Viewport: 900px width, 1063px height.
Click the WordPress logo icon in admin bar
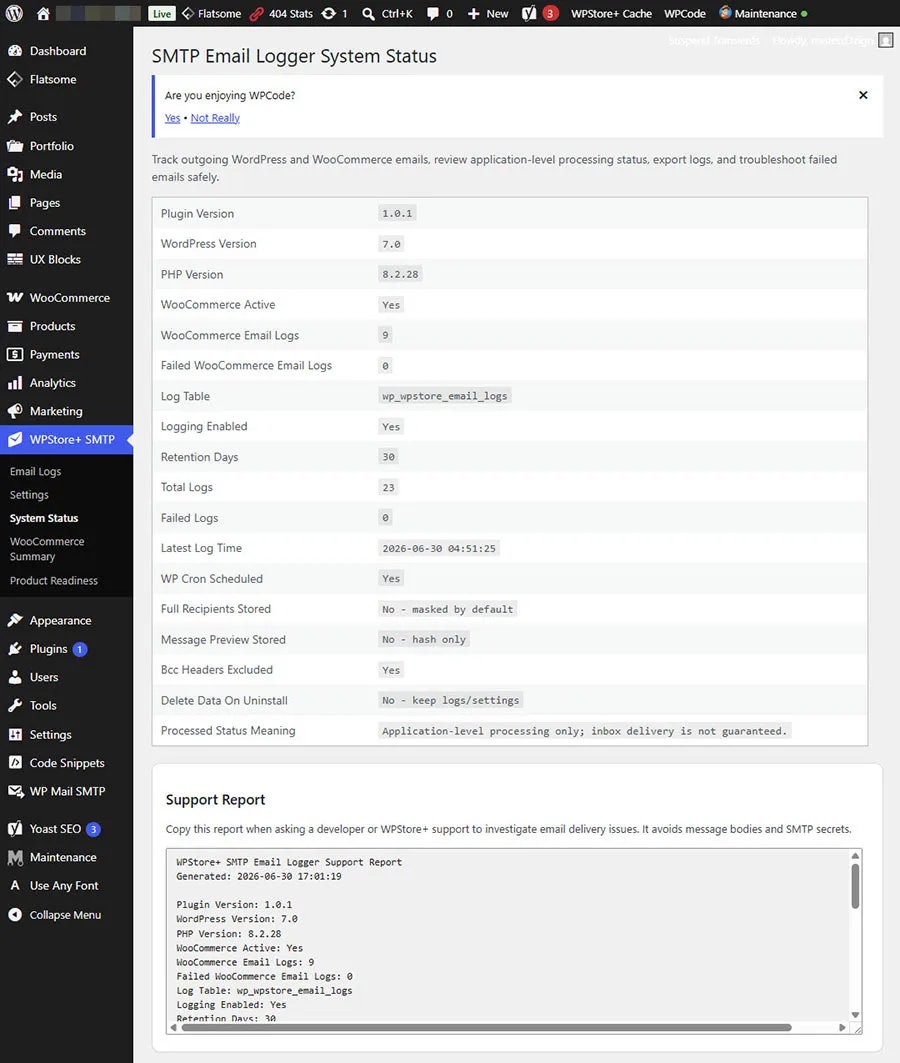[x=14, y=14]
